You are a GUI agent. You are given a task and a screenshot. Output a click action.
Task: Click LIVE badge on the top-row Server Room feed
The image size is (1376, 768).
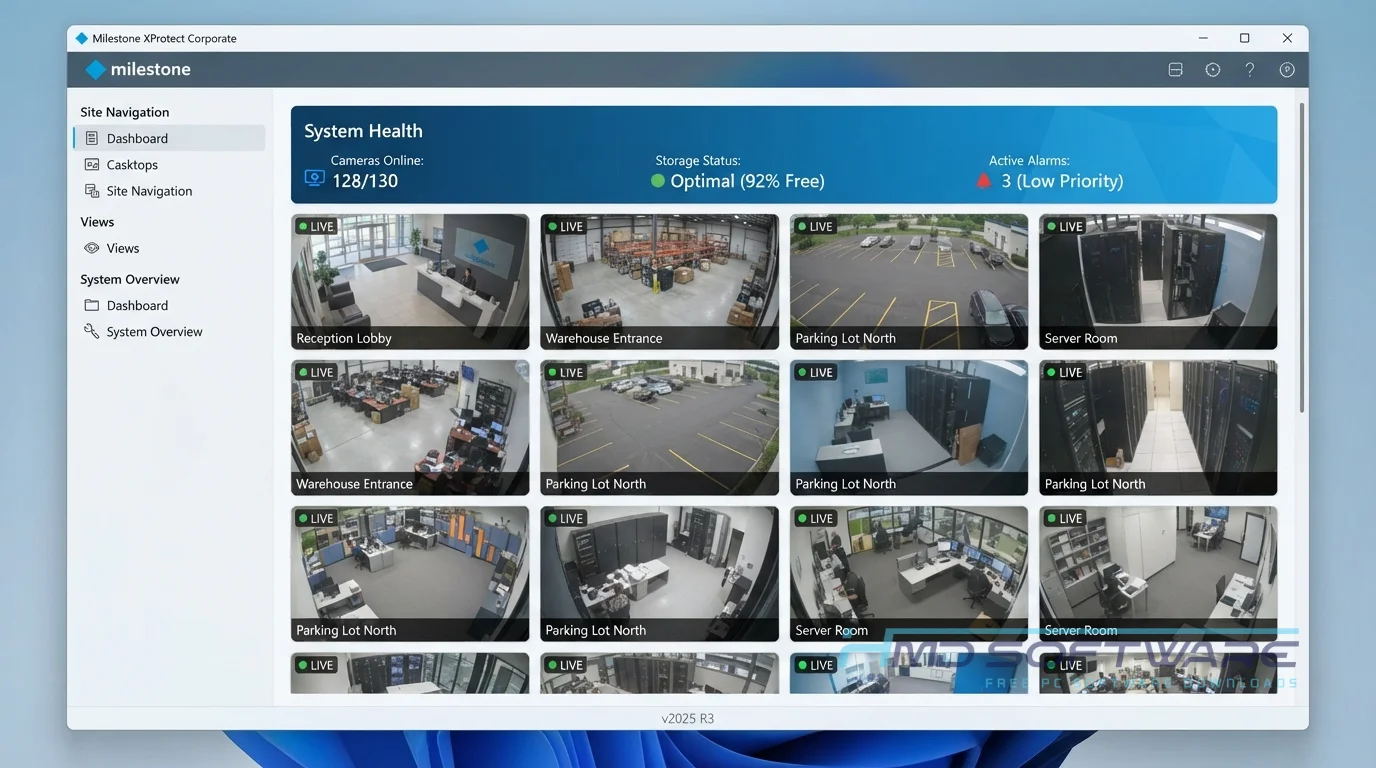[1064, 227]
